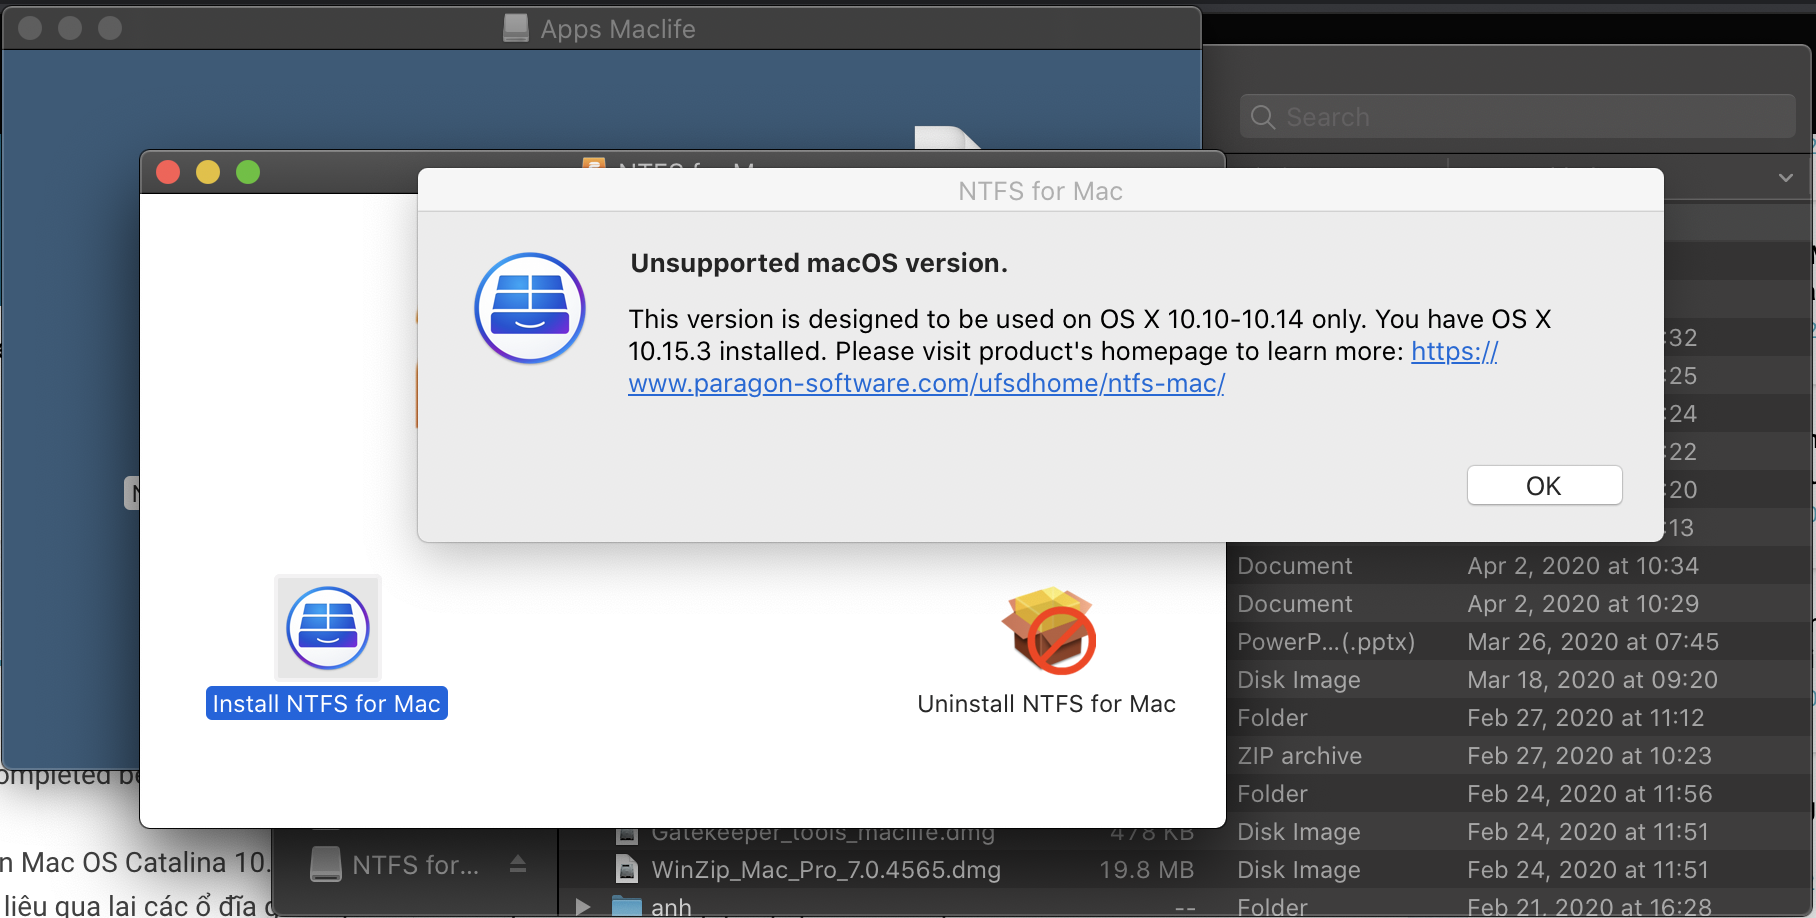
Task: Click the ZIP archive kind cell
Action: pos(1299,756)
